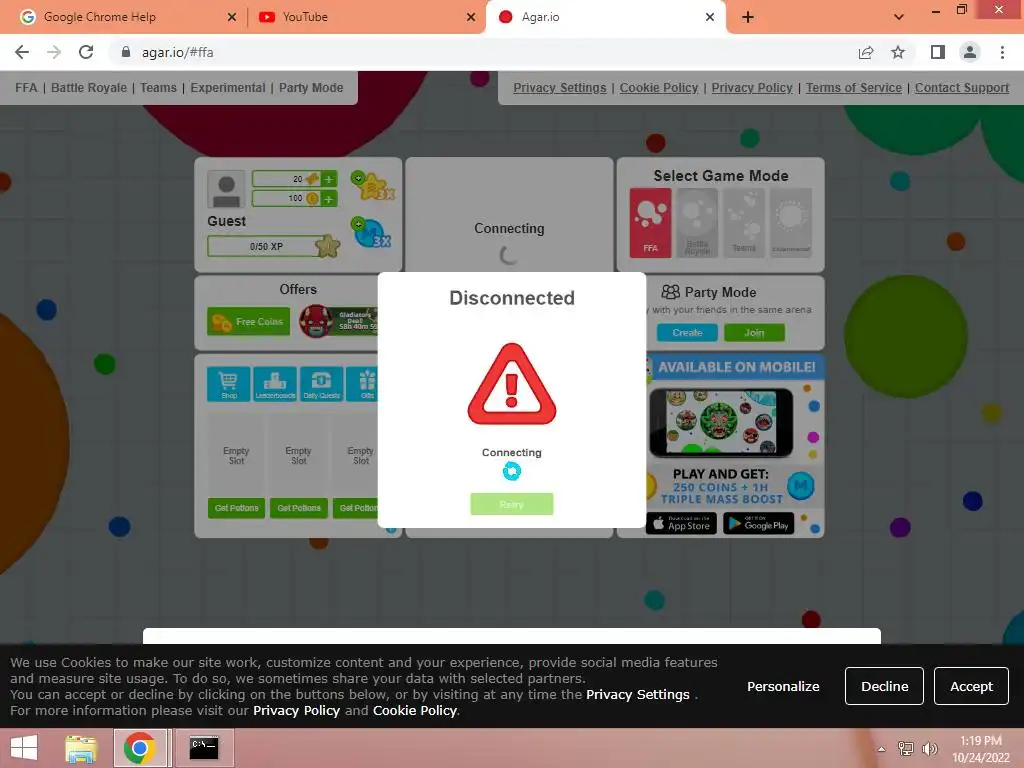Select the Teams game mode tile
Viewport: 1024px width, 768px height.
tap(744, 223)
